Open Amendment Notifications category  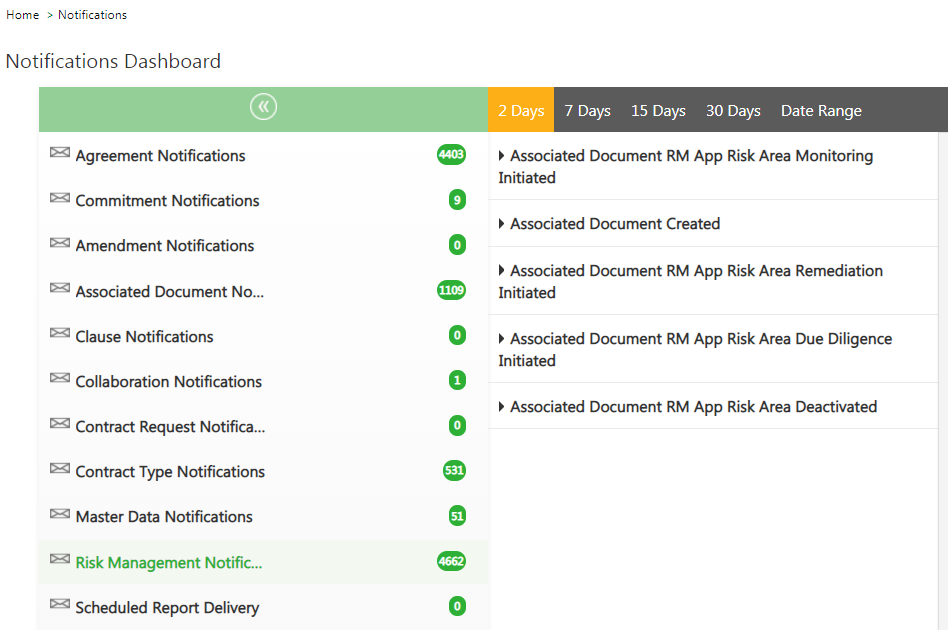[165, 246]
